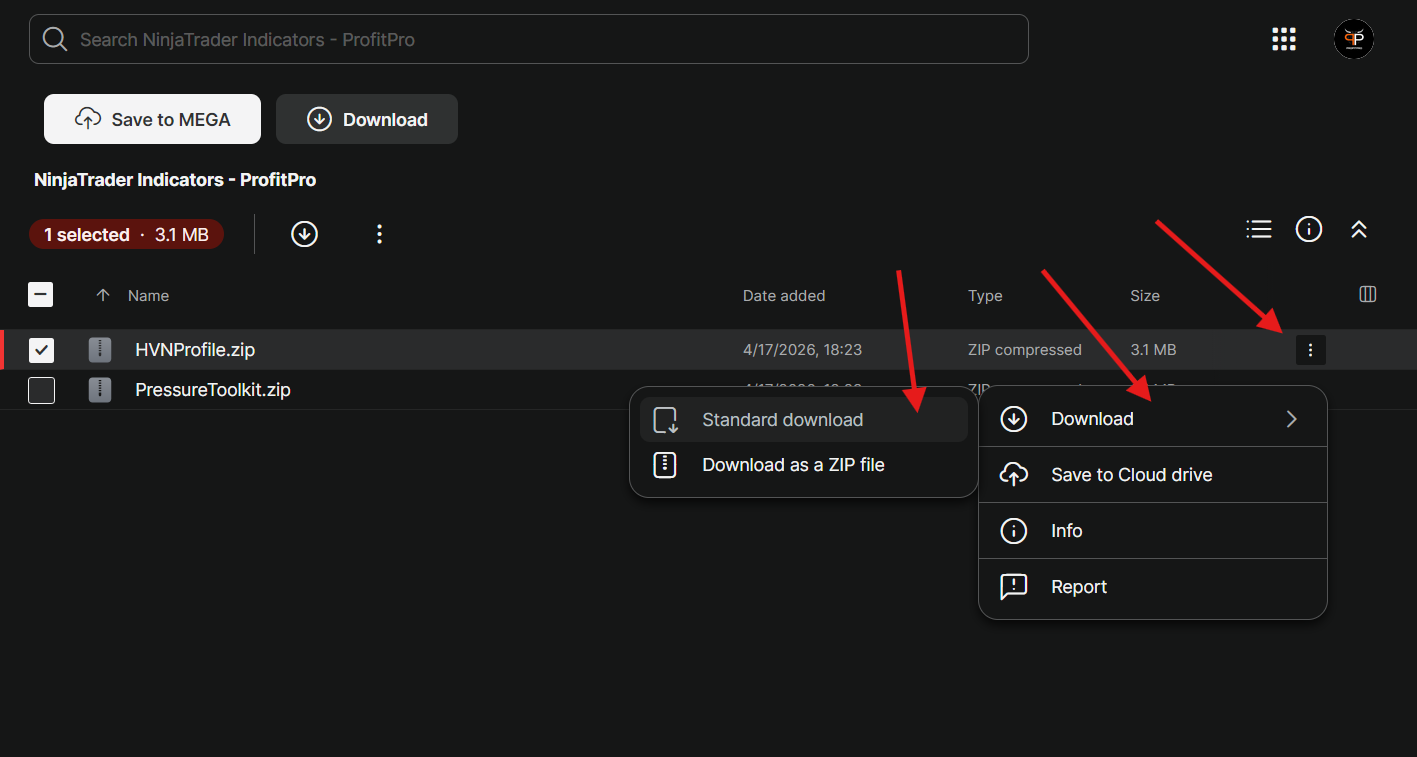Screen dimensions: 1417x757
Task: Click the circular download icon beside selection count
Action: pyautogui.click(x=304, y=234)
